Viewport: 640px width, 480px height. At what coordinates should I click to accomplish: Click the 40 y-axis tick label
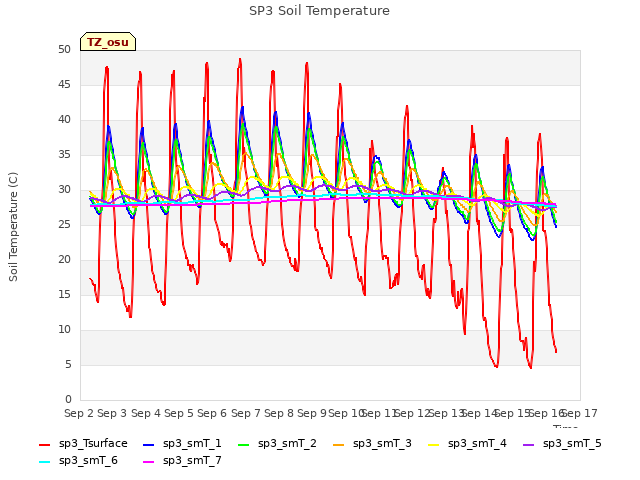tap(64, 120)
